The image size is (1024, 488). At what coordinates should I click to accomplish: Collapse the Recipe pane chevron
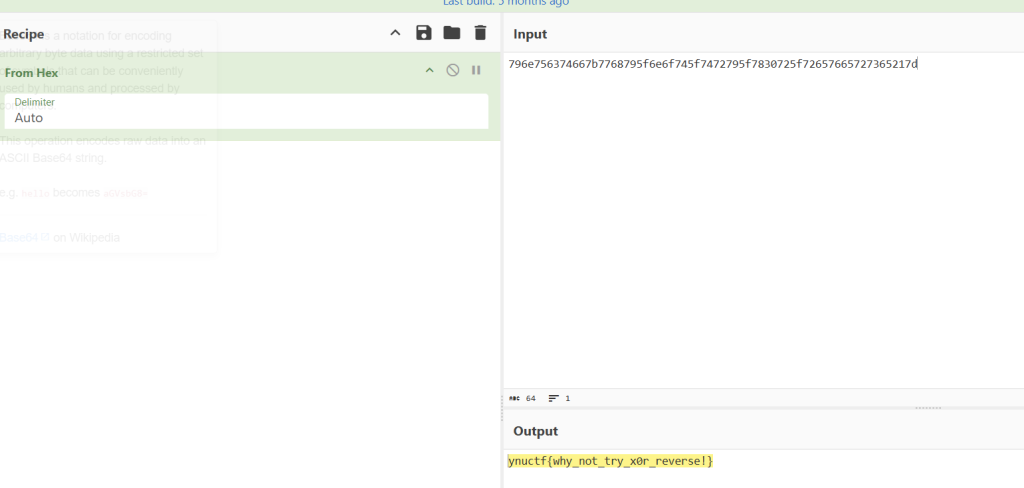click(395, 33)
